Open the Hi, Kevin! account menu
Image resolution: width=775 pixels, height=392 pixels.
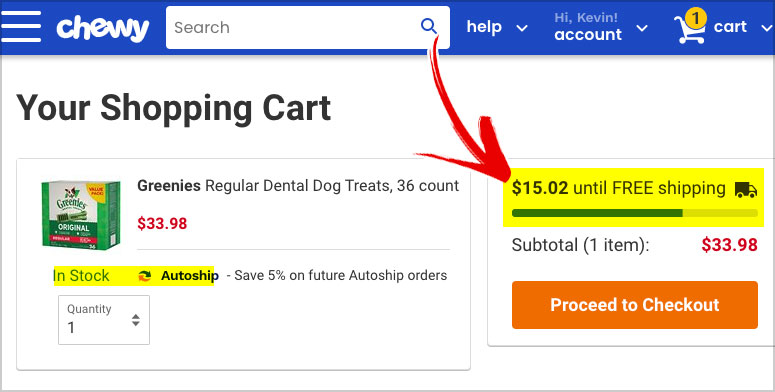[588, 27]
